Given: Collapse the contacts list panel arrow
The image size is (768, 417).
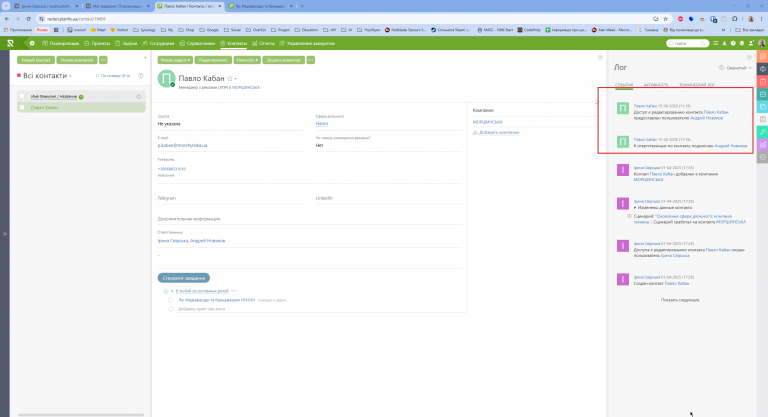Looking at the screenshot, I should (x=145, y=58).
